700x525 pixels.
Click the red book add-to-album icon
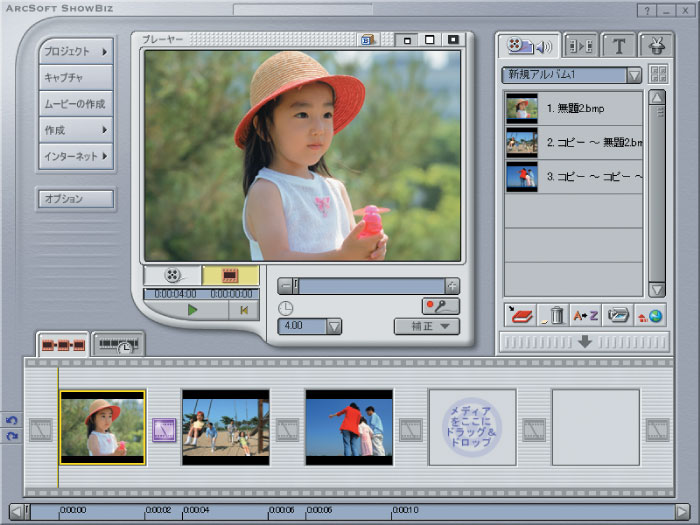[521, 316]
